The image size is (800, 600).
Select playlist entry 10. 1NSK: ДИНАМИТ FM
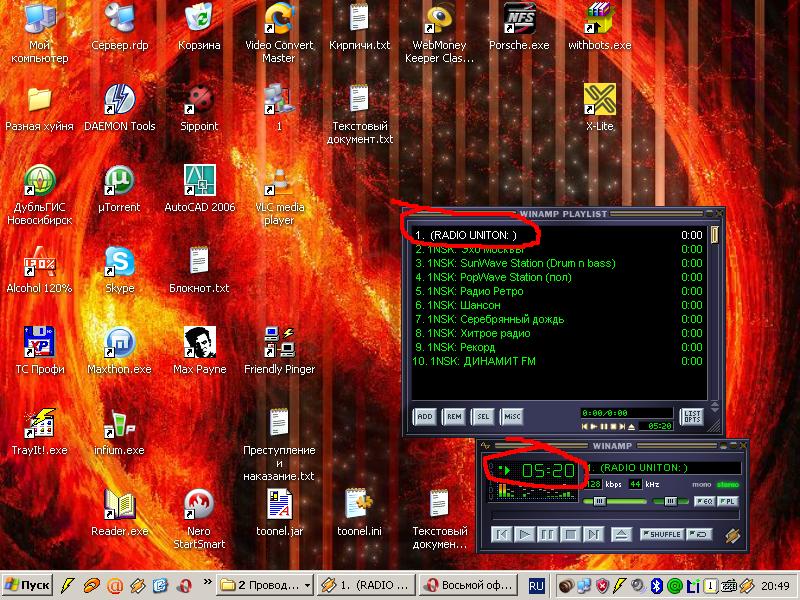(559, 361)
